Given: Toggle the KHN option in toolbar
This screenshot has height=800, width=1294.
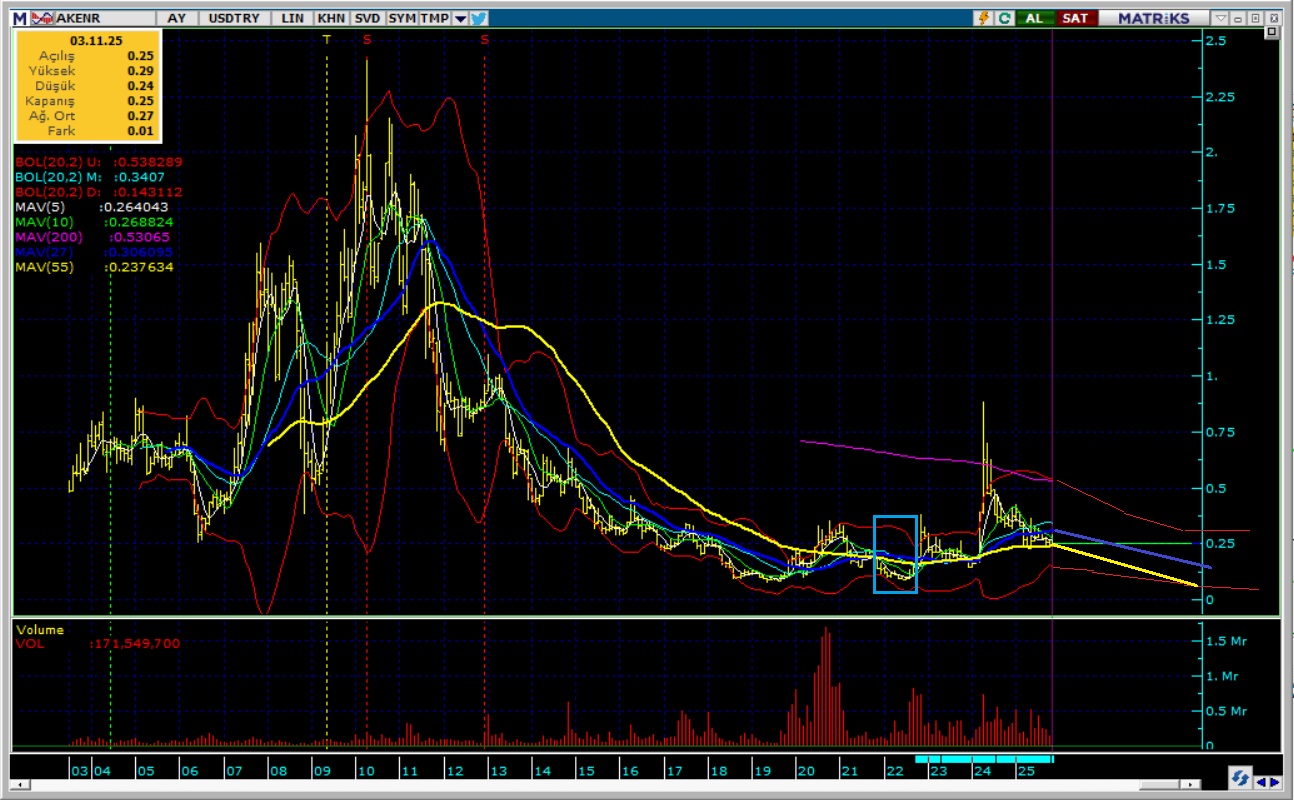Looking at the screenshot, I should (329, 18).
